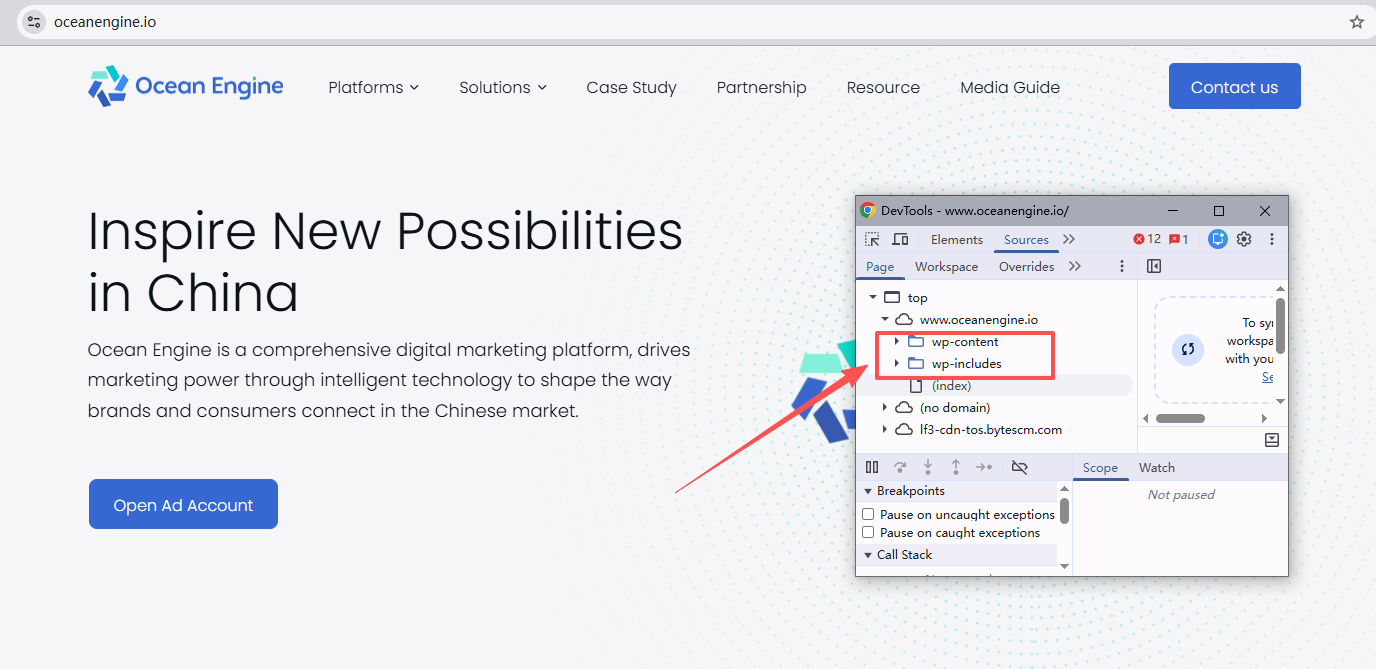Enable Pause on uncaught exceptions

[868, 514]
